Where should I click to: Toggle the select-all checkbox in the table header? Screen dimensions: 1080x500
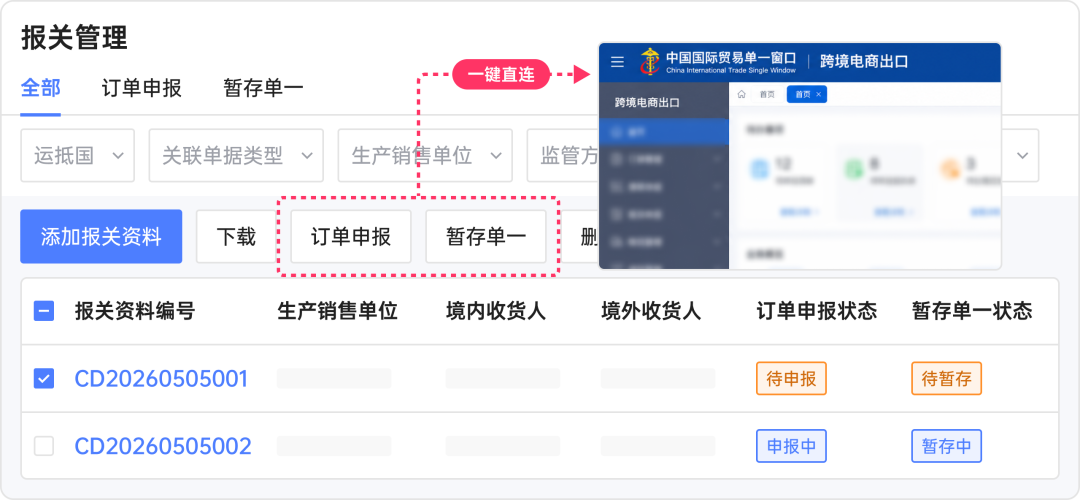pos(44,312)
